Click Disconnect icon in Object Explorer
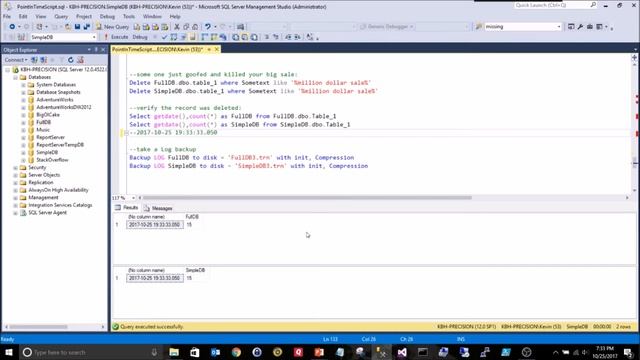The width and height of the screenshot is (640, 360). 43,60
